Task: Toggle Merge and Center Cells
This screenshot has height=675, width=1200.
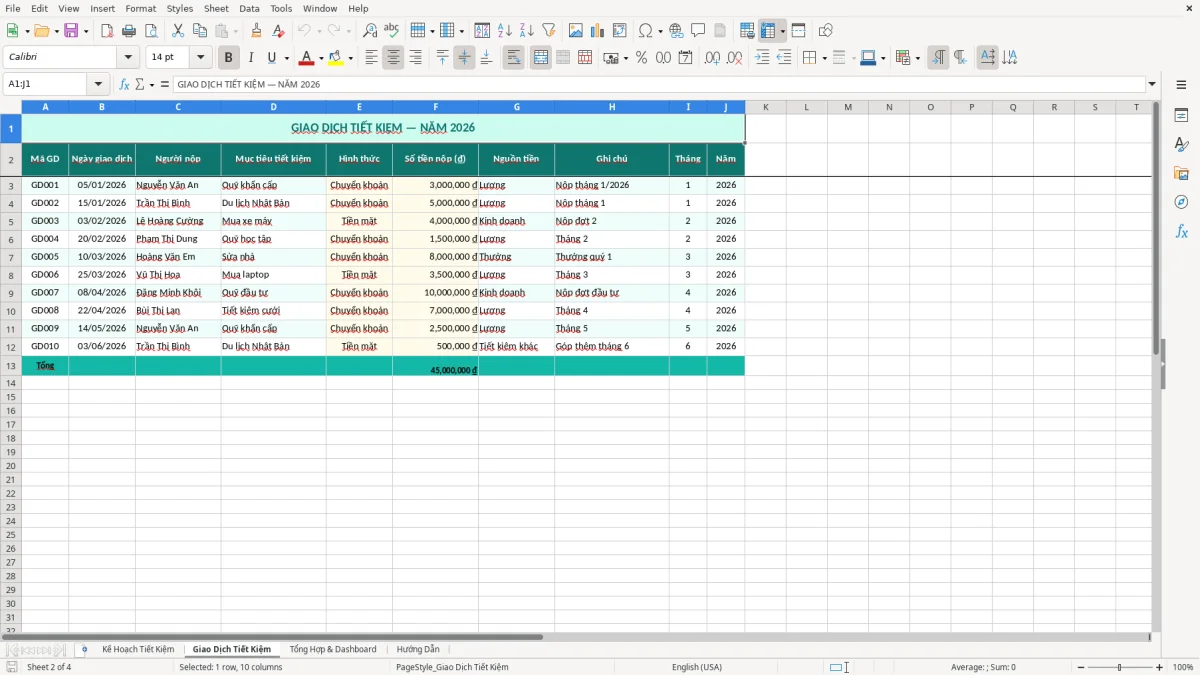Action: pyautogui.click(x=541, y=58)
